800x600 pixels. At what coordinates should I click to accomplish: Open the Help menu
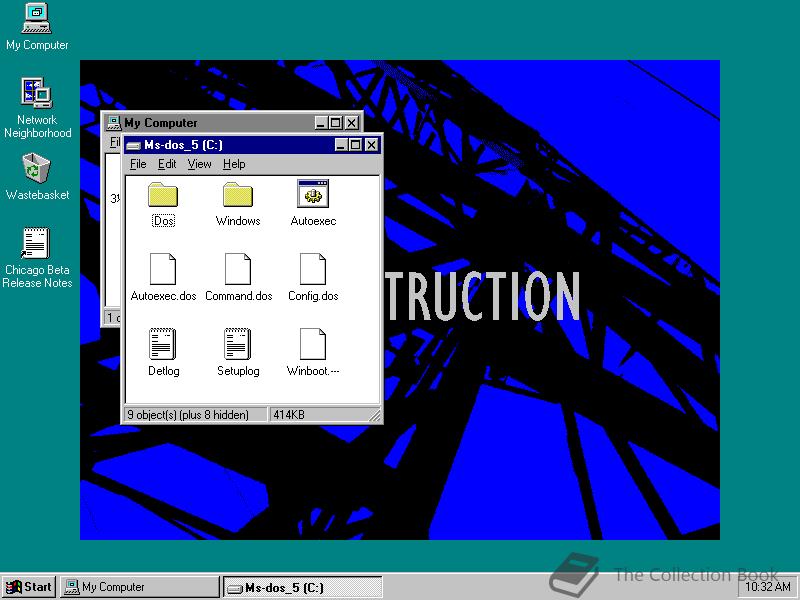234,164
